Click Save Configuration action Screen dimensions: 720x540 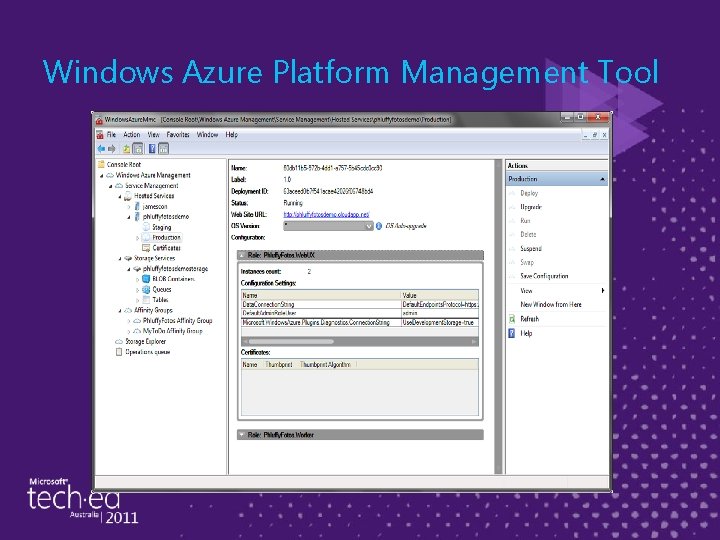tap(544, 276)
